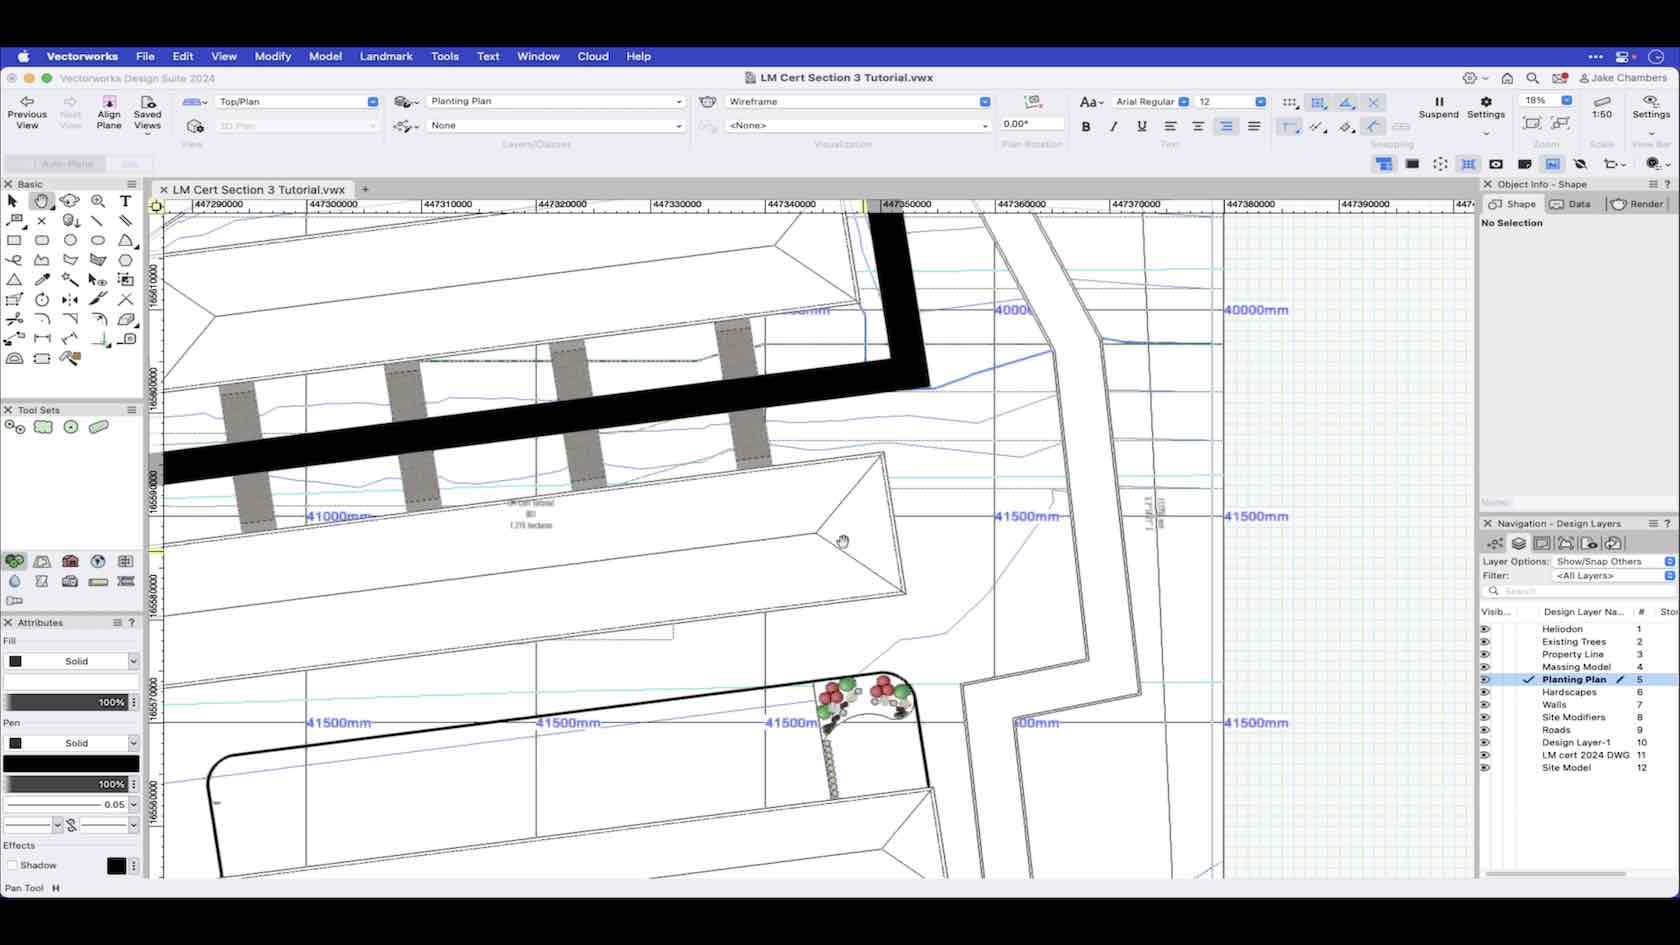Select the Triangle tool
The image size is (1680, 945).
click(x=13, y=280)
